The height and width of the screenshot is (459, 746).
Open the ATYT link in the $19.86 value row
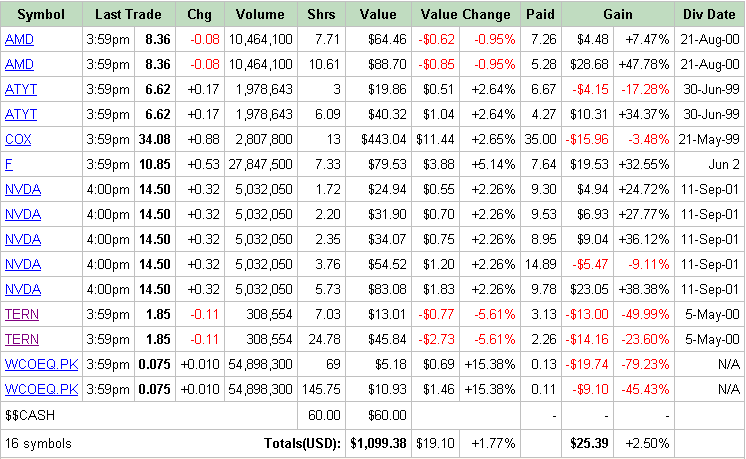point(20,89)
